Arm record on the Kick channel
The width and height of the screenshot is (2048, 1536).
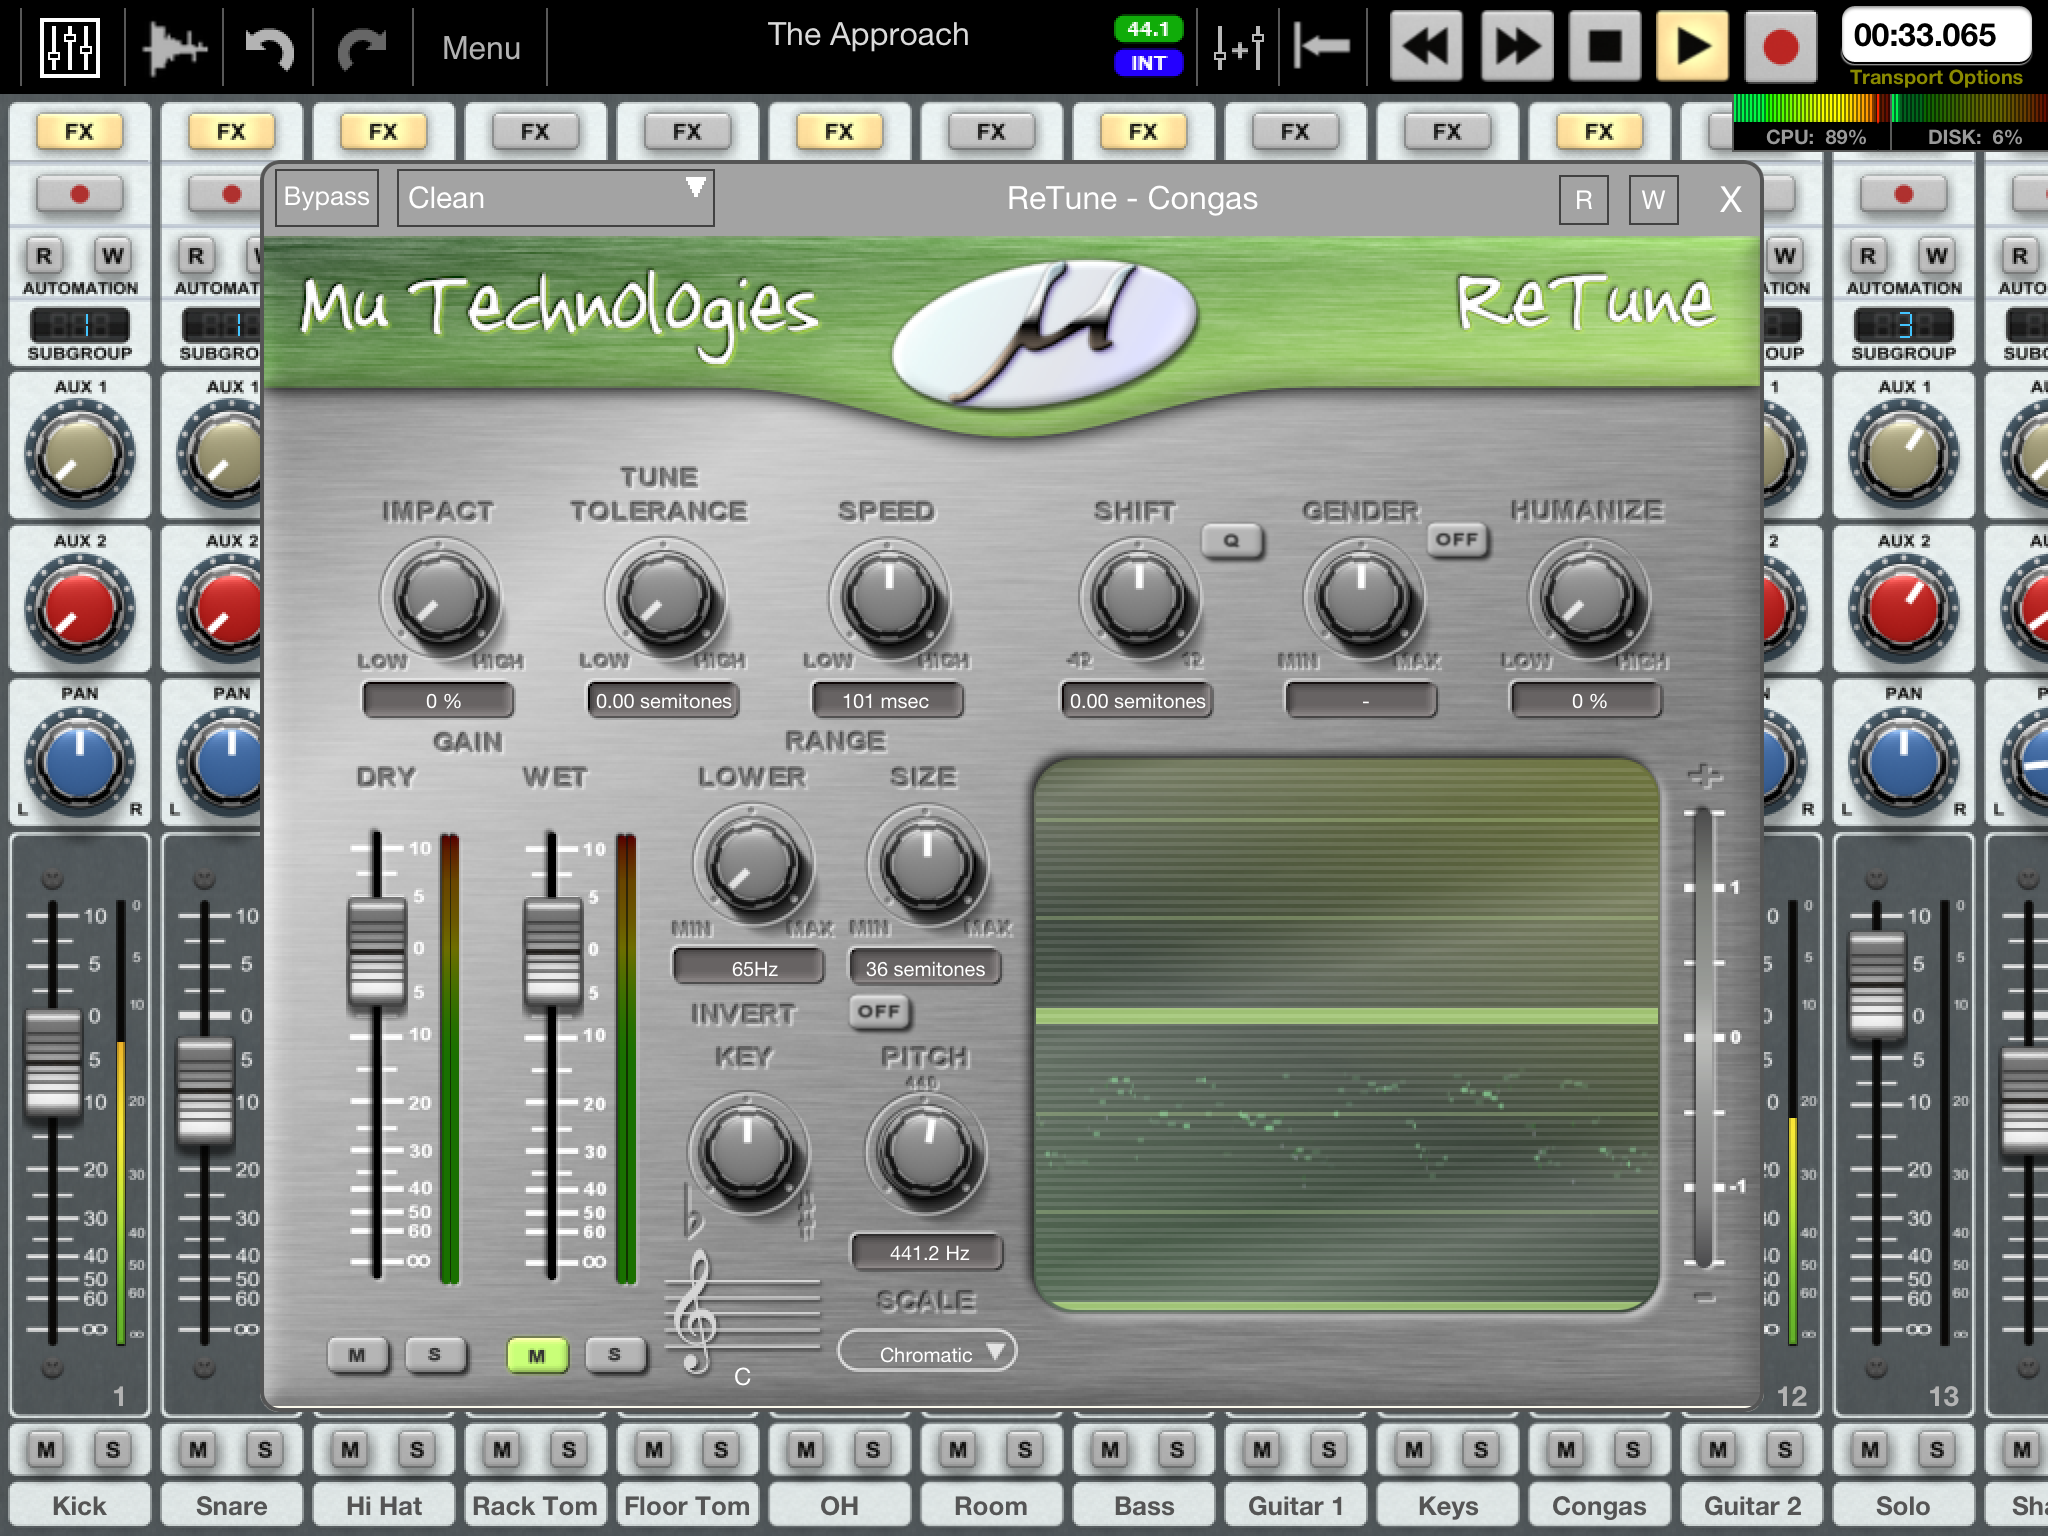(79, 194)
